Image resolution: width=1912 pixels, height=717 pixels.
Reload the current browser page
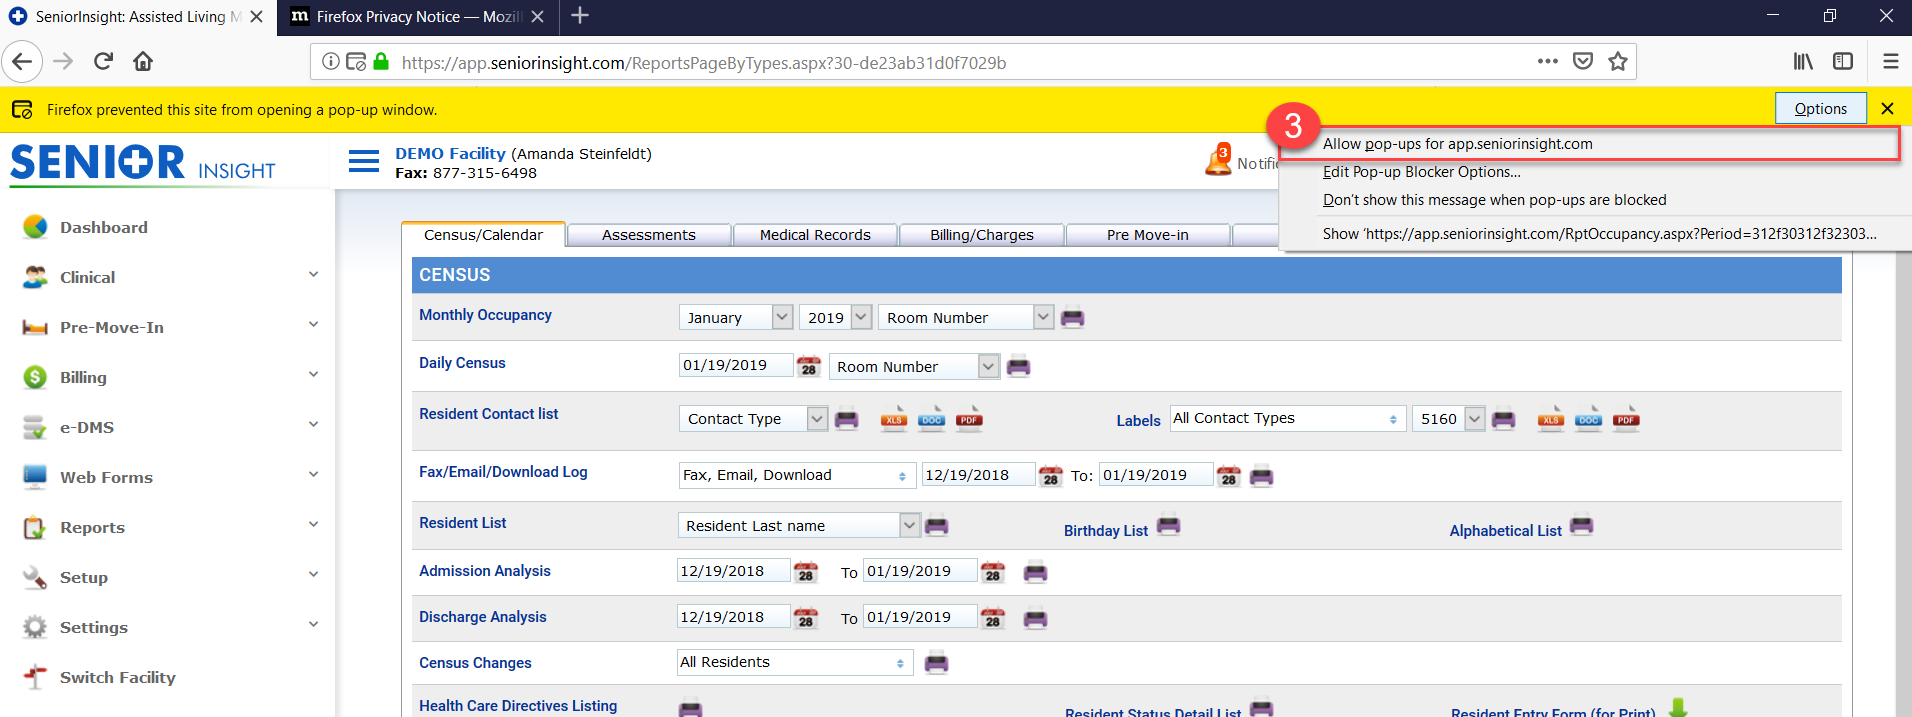point(103,61)
